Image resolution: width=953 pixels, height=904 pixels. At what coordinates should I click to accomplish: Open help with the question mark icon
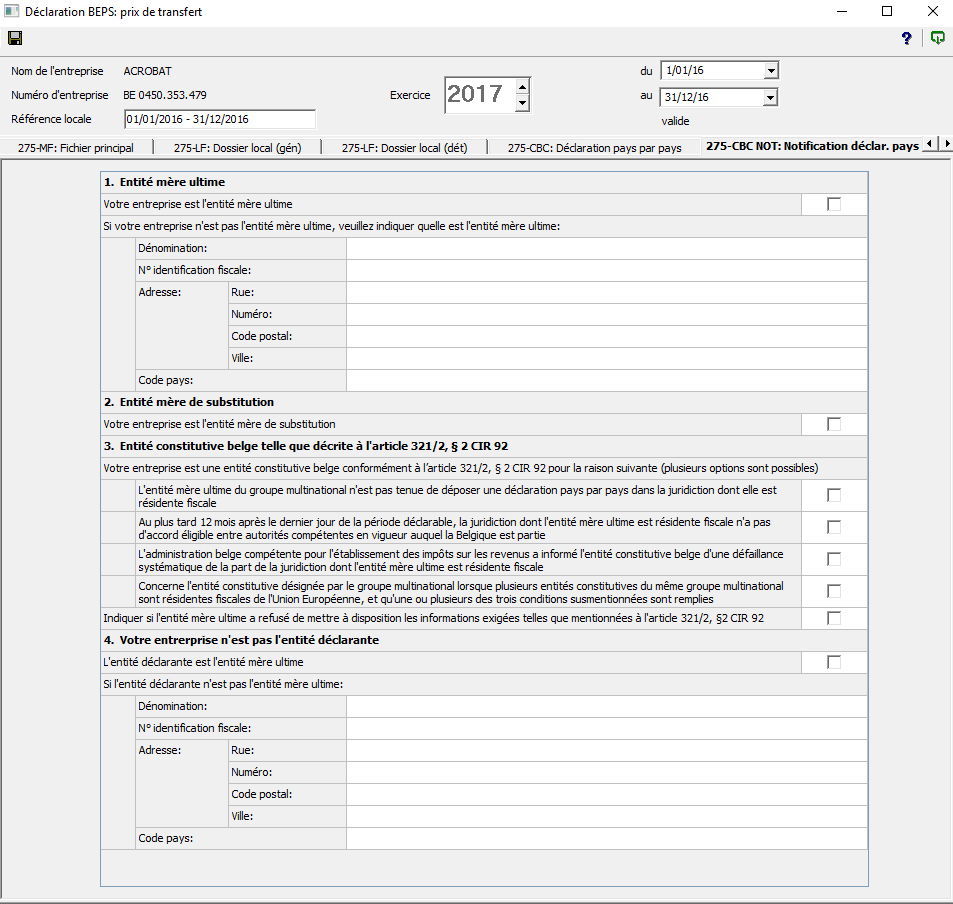tap(906, 38)
